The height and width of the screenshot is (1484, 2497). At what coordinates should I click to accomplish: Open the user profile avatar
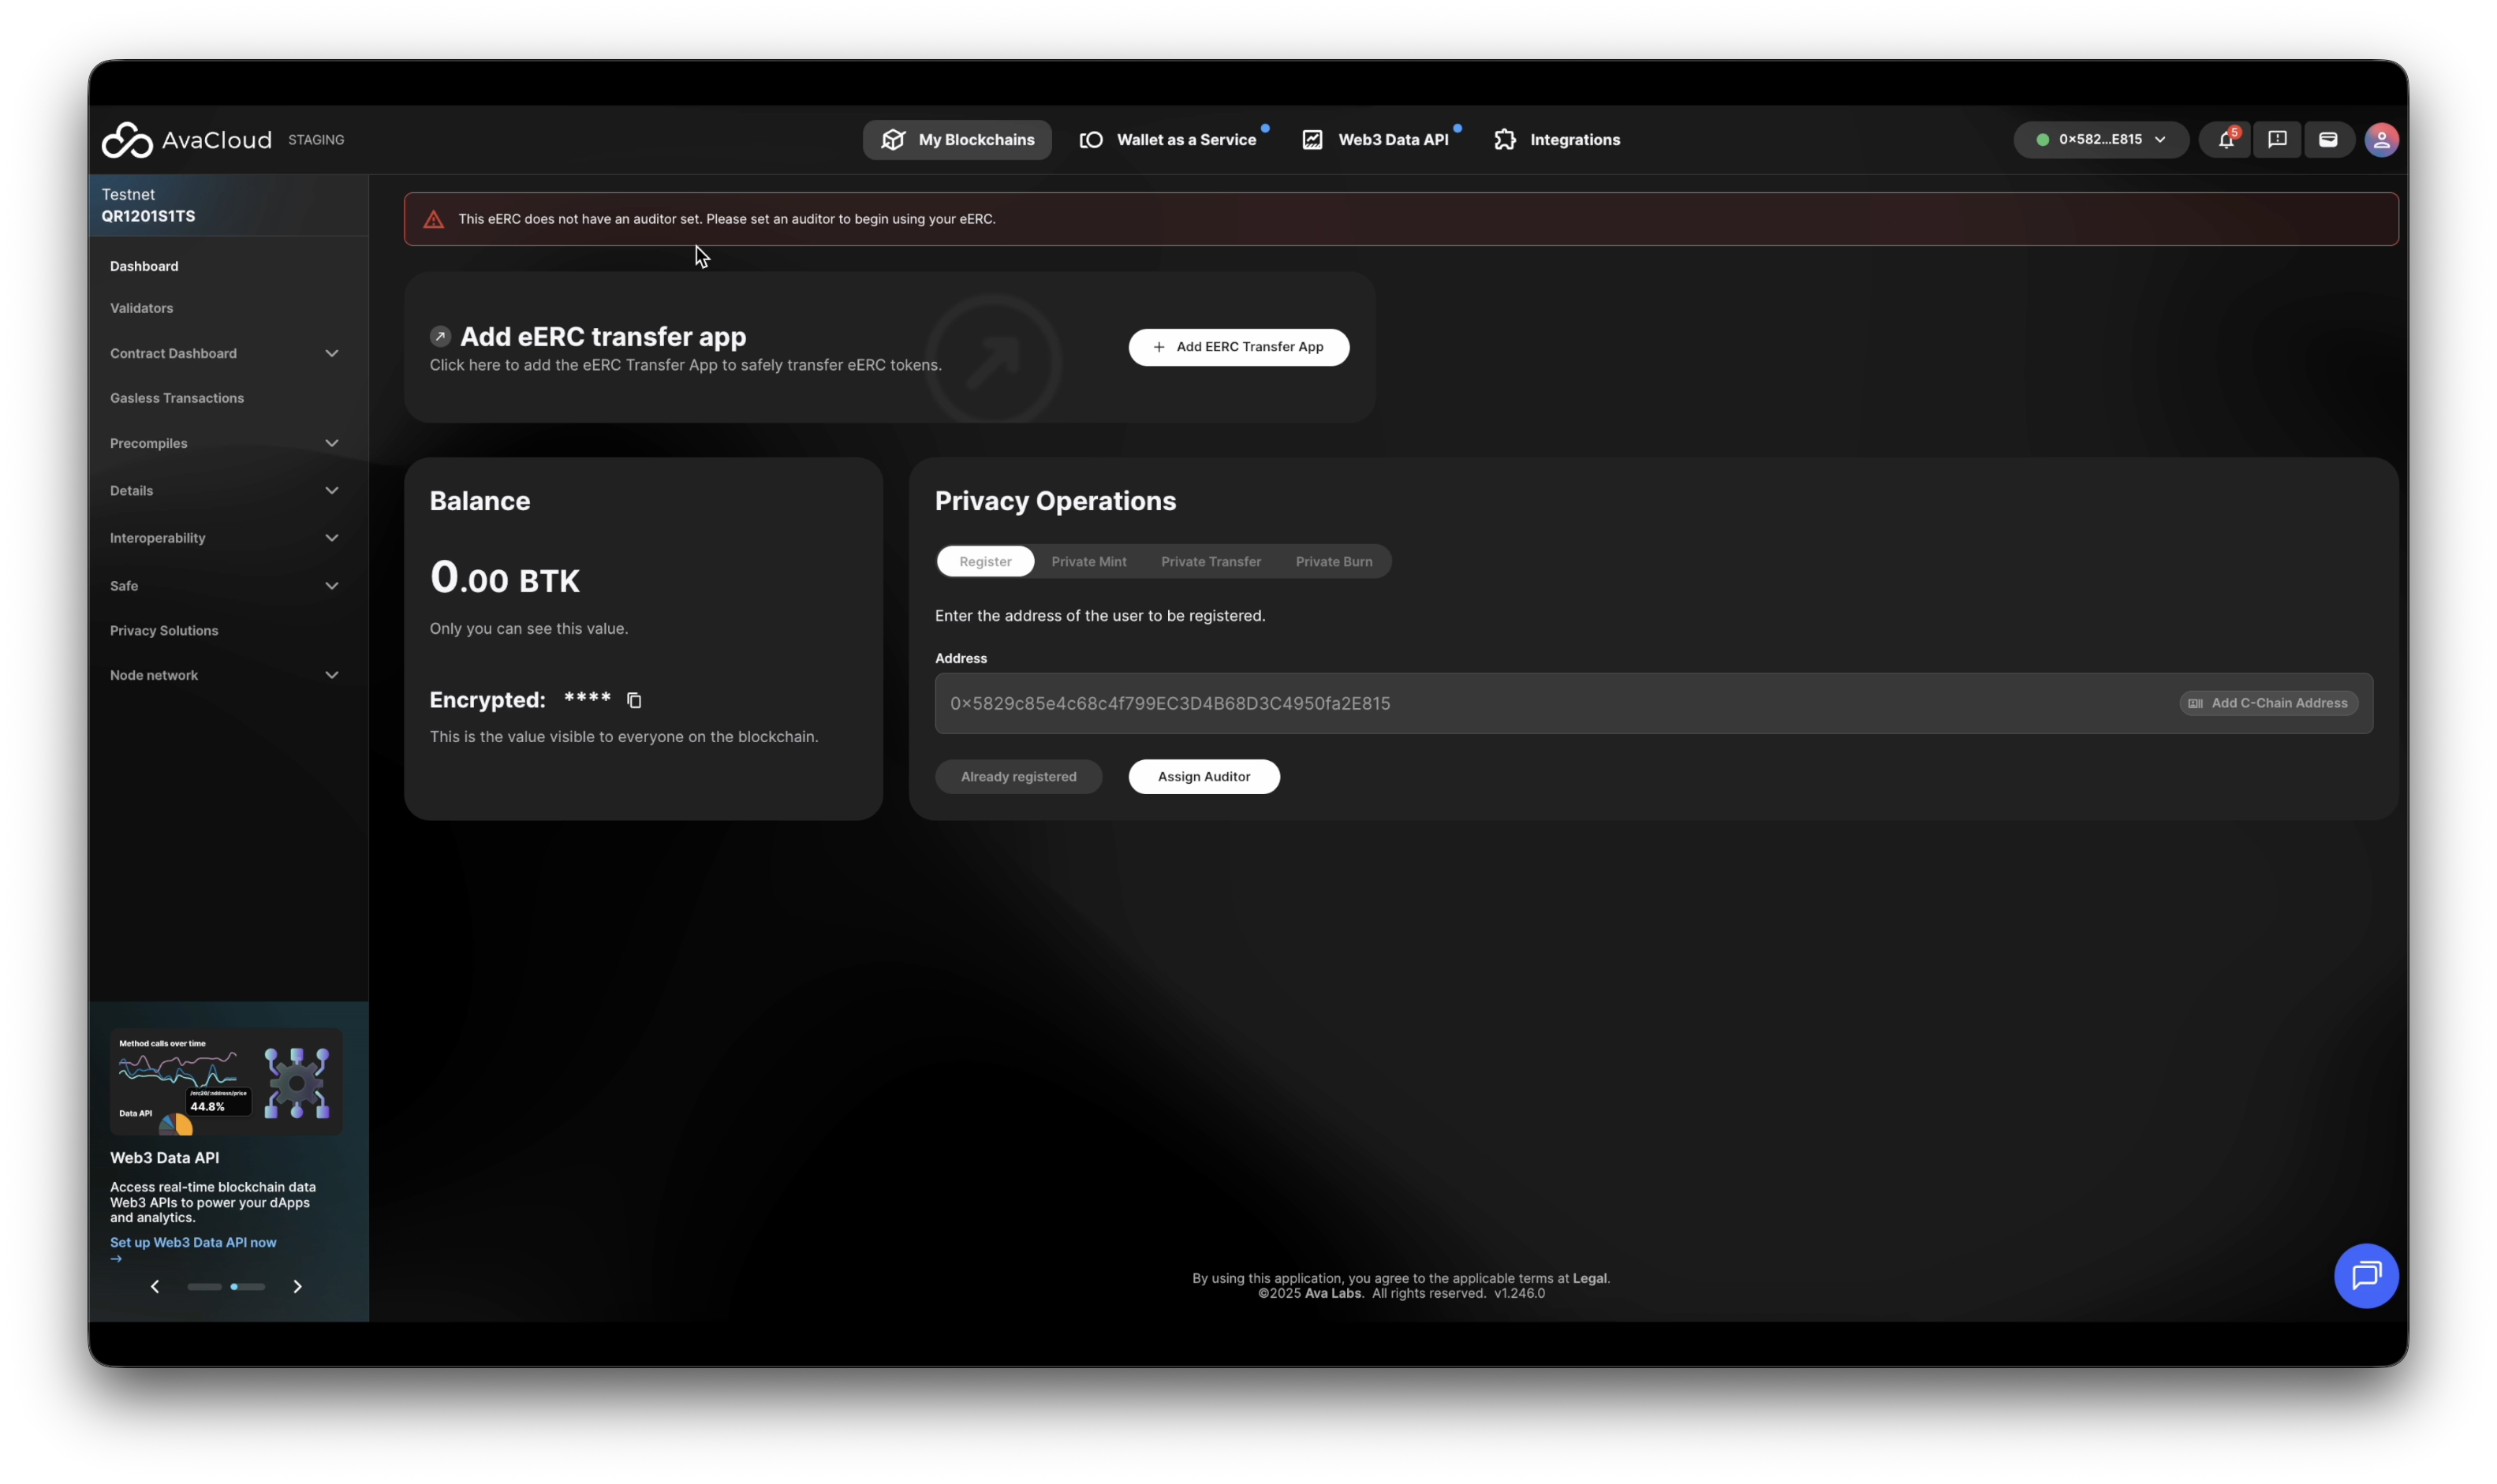[x=2381, y=140]
